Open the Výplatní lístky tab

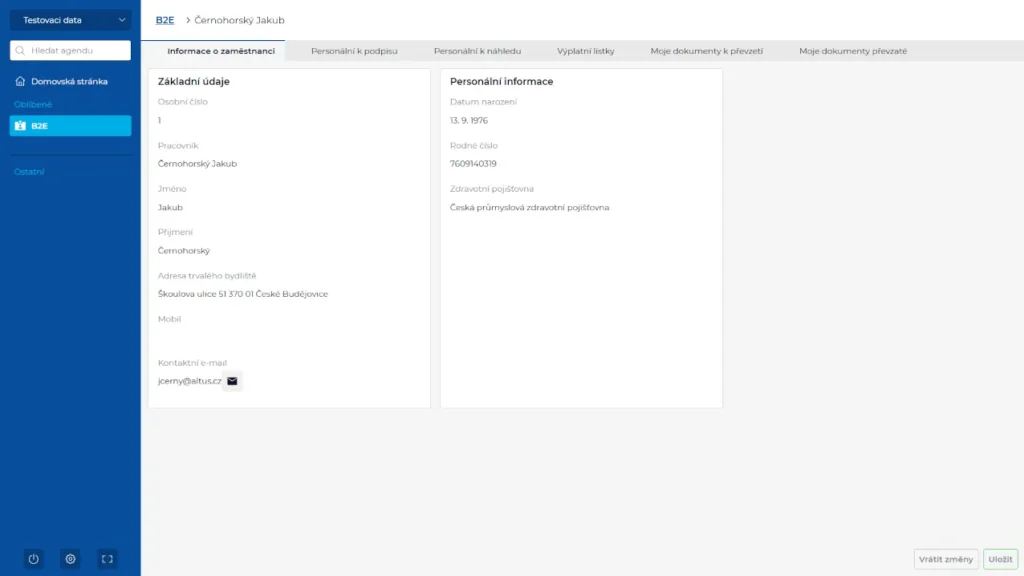(585, 51)
